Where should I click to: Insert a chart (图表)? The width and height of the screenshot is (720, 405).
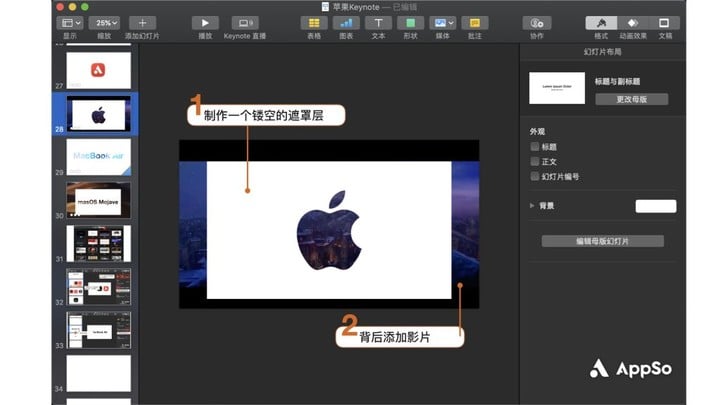coord(346,23)
